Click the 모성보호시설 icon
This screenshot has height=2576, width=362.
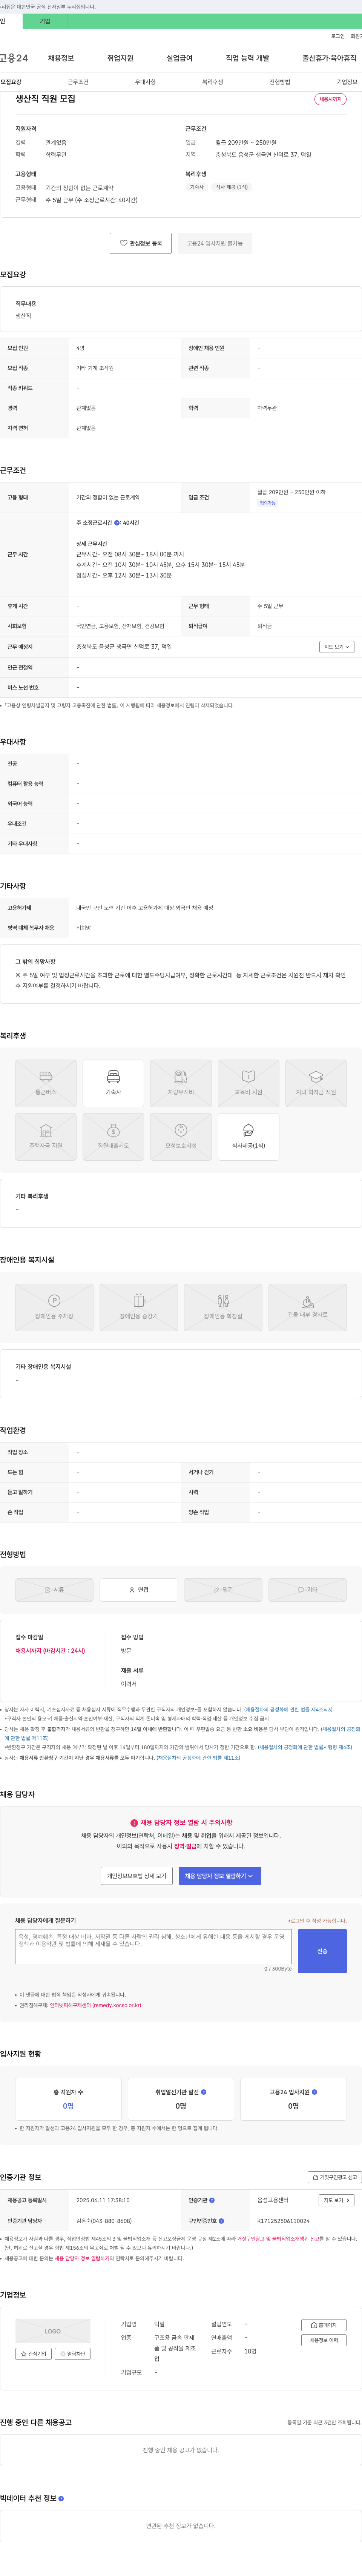(x=181, y=1130)
